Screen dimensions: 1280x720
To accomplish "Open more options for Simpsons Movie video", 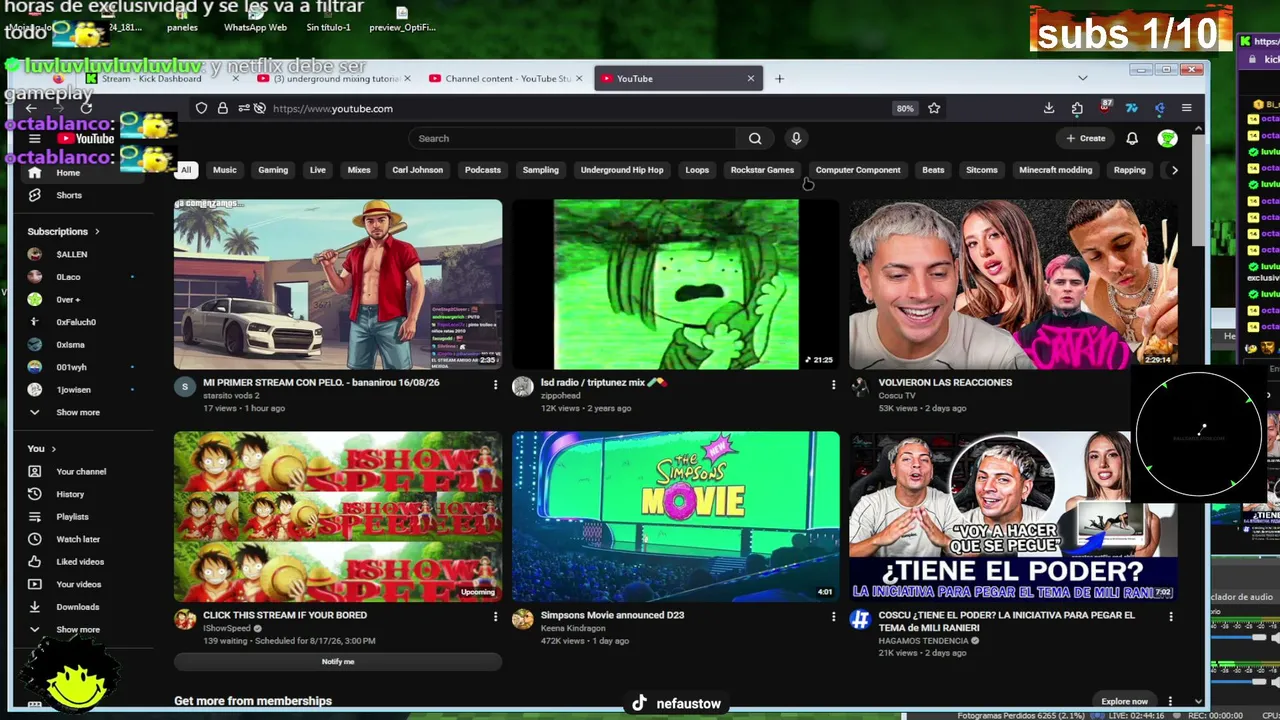I will click(x=833, y=617).
